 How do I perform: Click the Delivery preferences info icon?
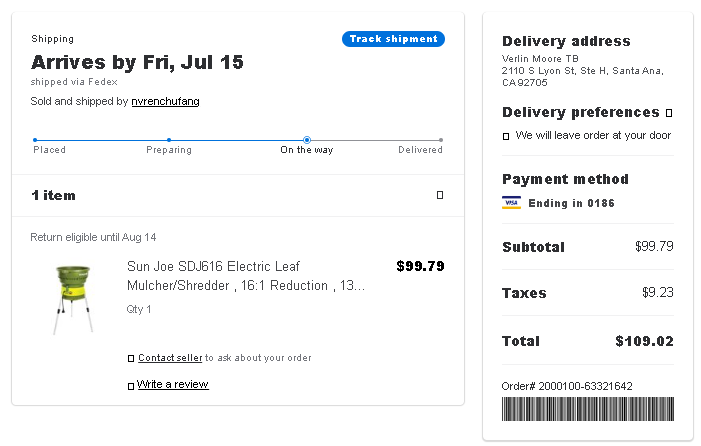coord(669,113)
